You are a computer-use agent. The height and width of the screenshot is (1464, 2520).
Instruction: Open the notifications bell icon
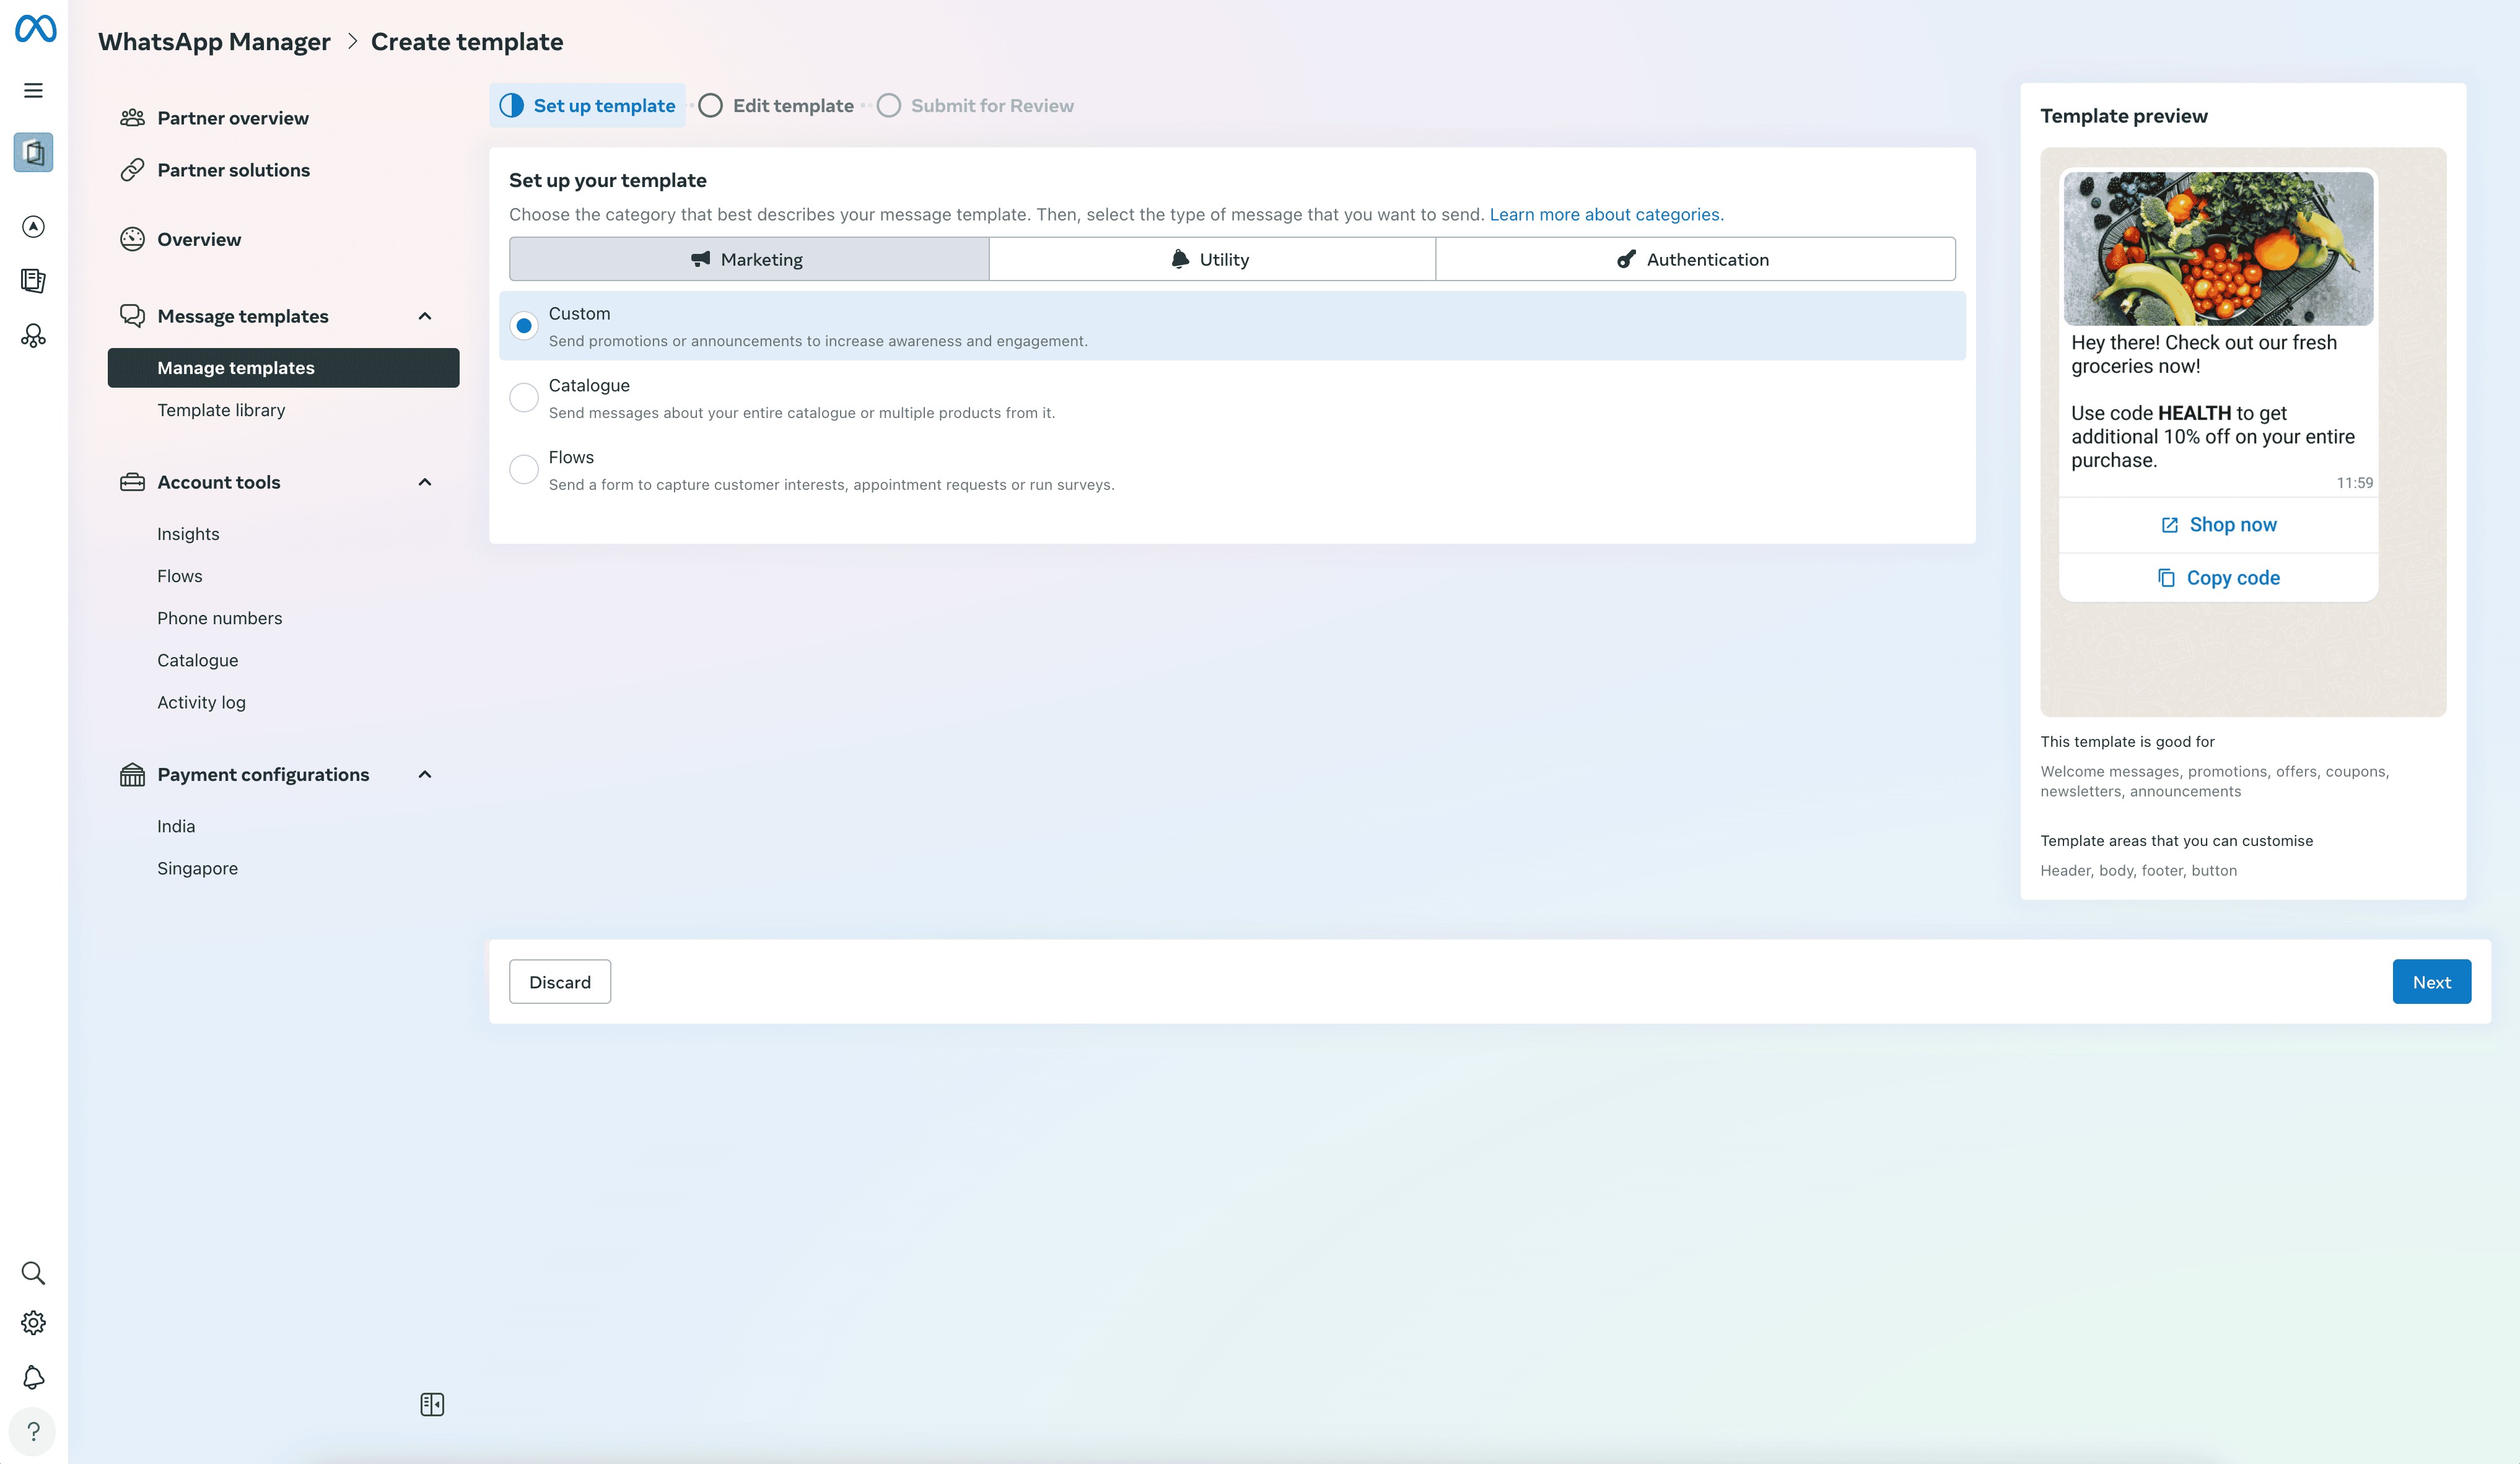pyautogui.click(x=33, y=1377)
